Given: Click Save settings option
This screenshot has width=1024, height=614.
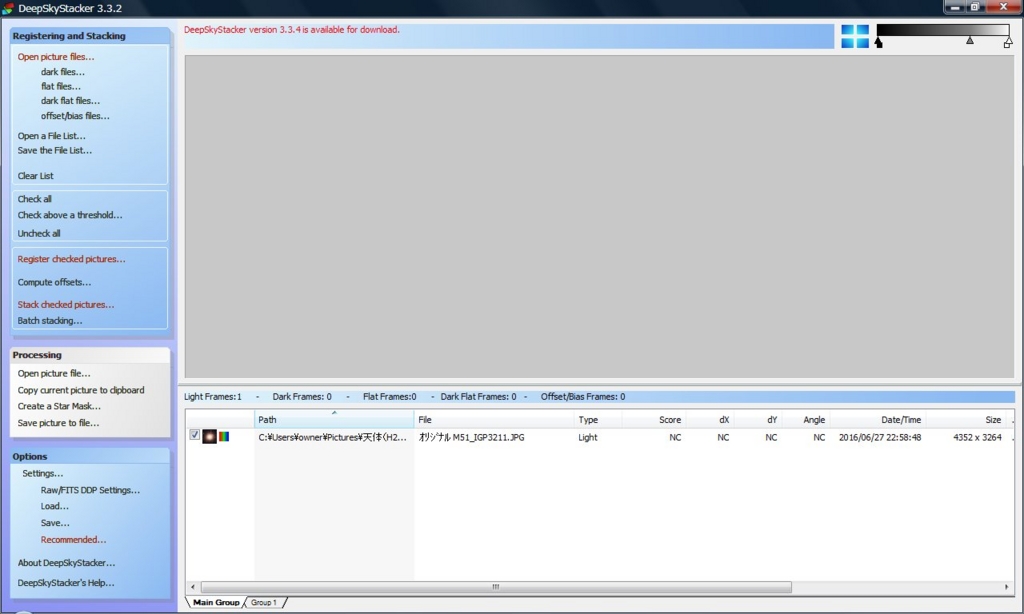Looking at the screenshot, I should (x=55, y=523).
